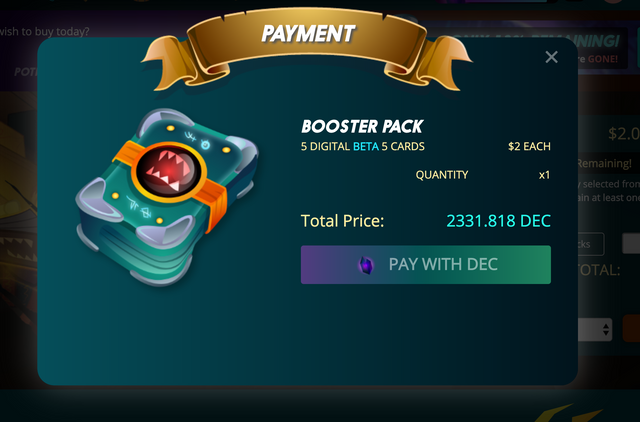Click the $2 EACH price label

[x=529, y=147]
